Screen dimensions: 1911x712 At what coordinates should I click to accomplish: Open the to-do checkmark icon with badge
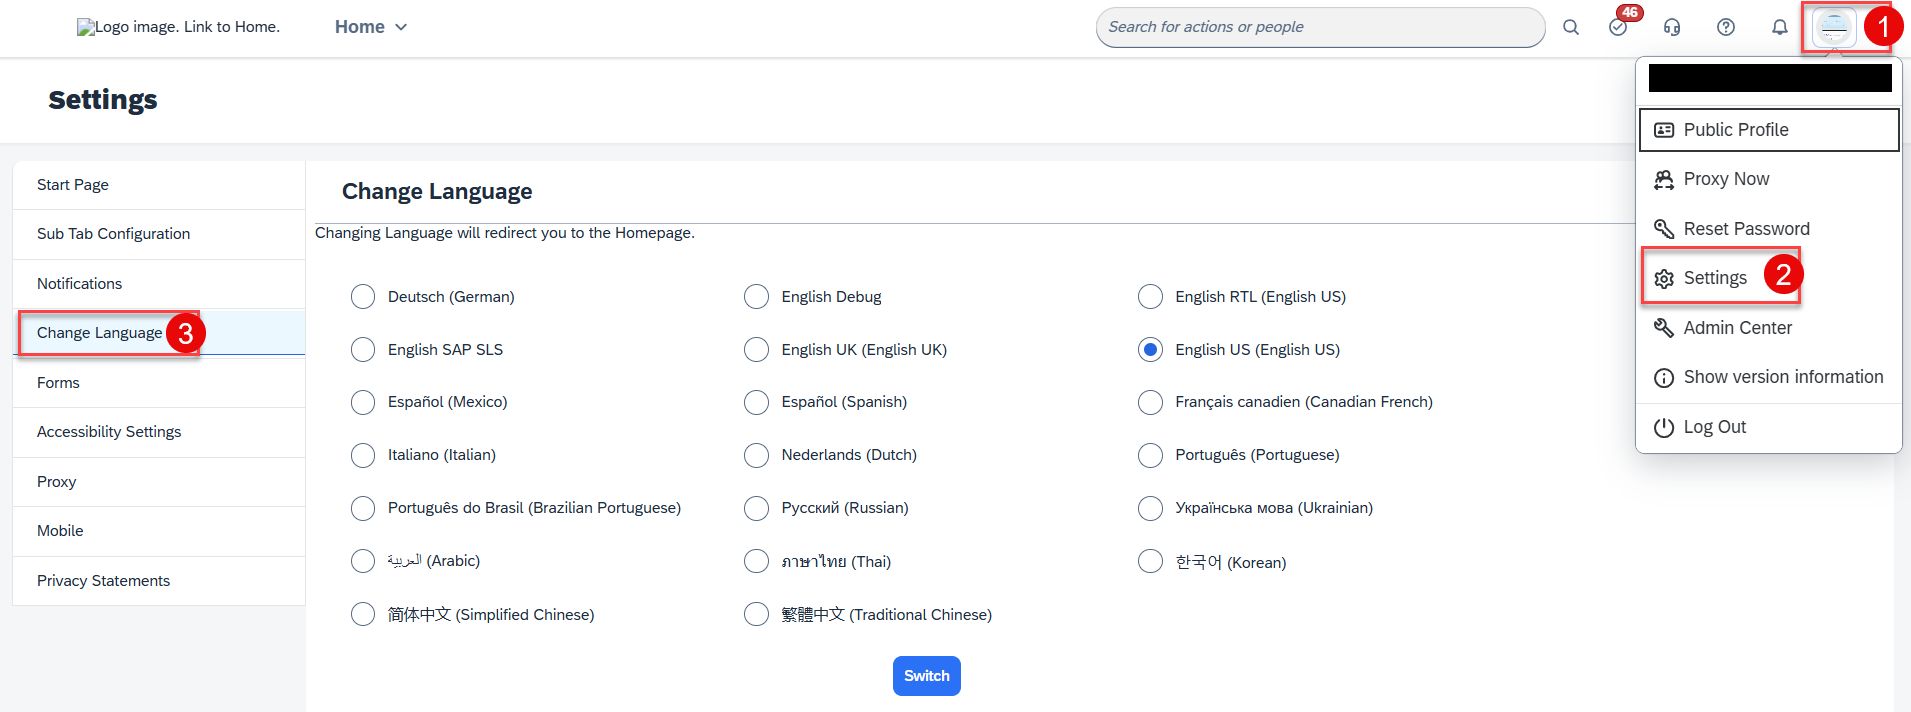[1619, 27]
